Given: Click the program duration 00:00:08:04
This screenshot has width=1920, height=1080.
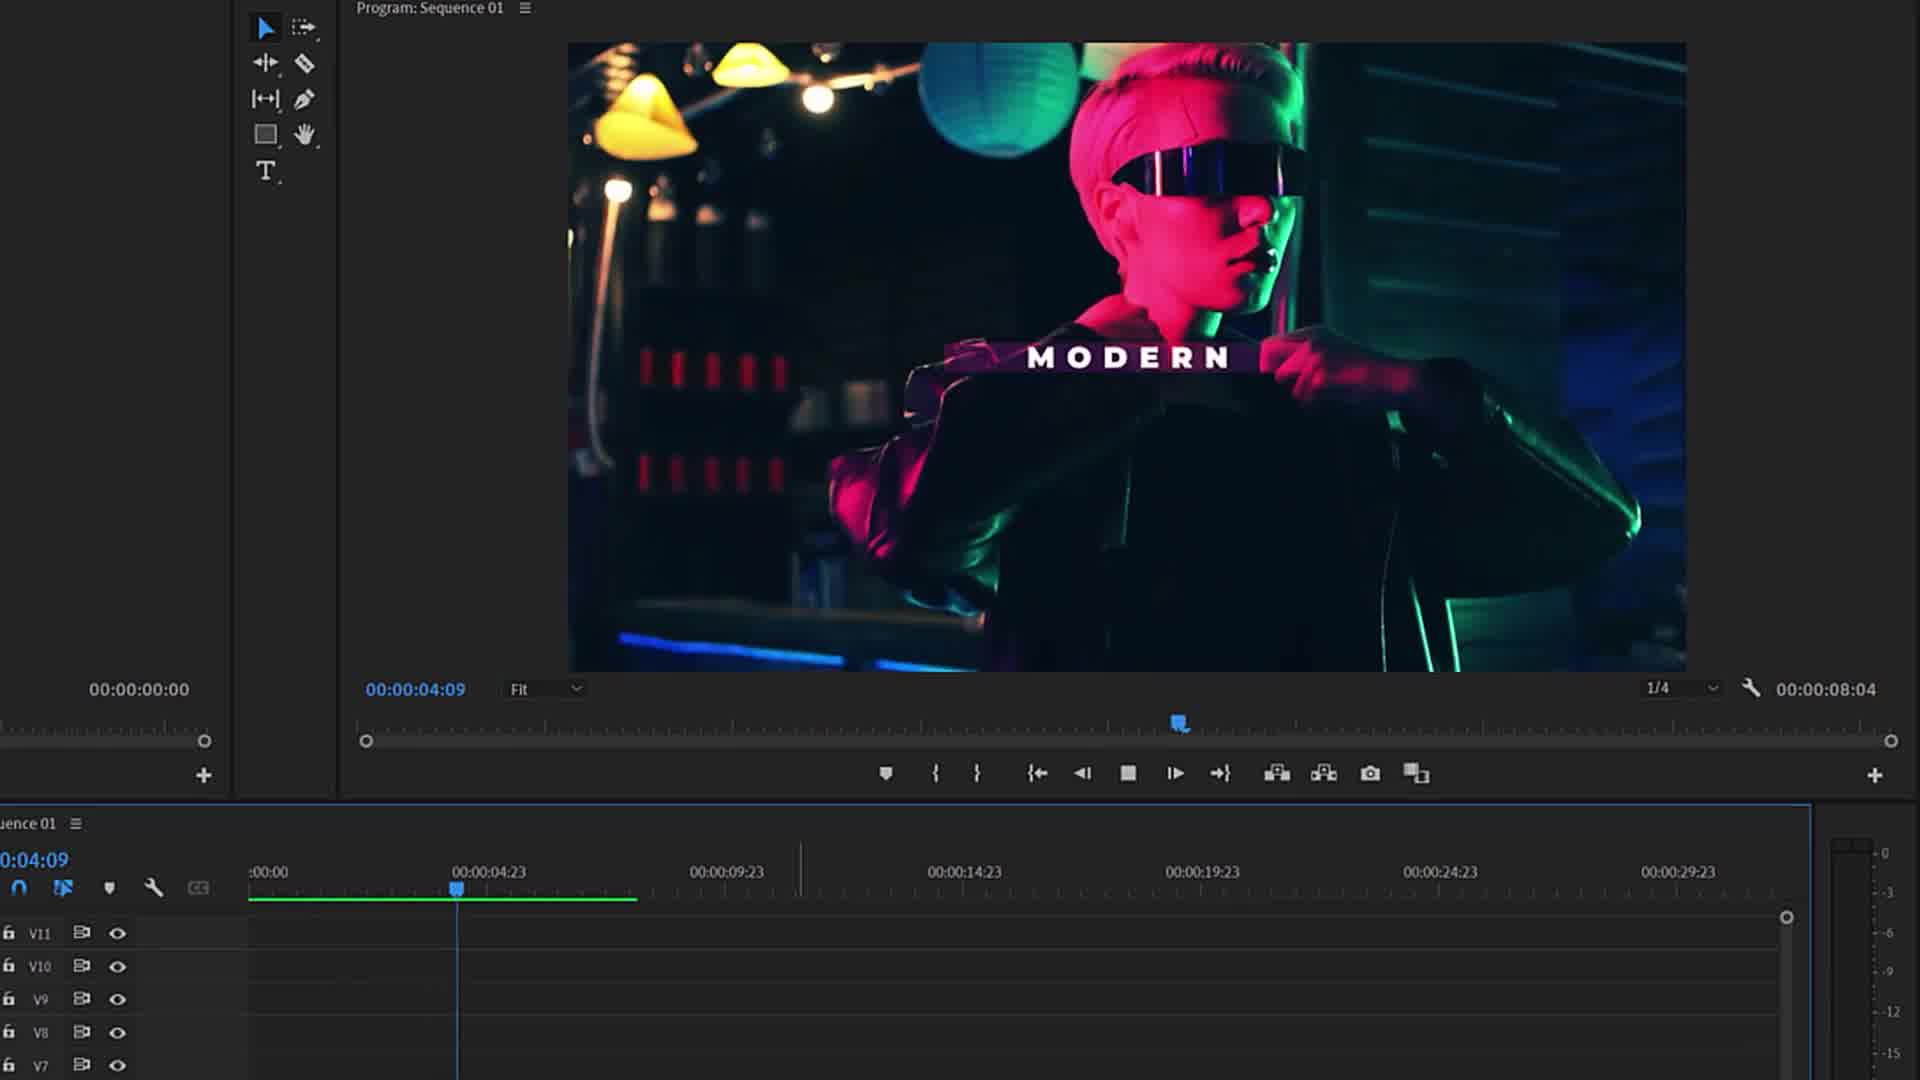Looking at the screenshot, I should (1826, 689).
